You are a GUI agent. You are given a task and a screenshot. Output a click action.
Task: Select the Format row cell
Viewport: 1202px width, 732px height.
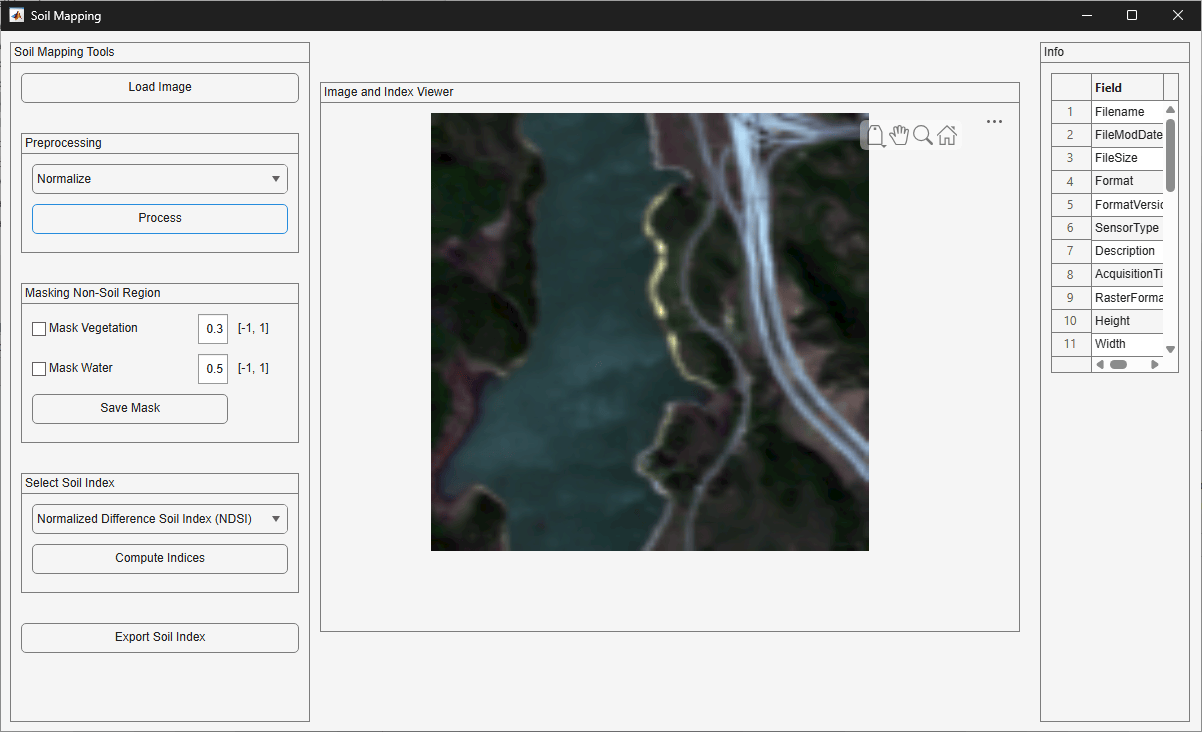[x=1127, y=181]
